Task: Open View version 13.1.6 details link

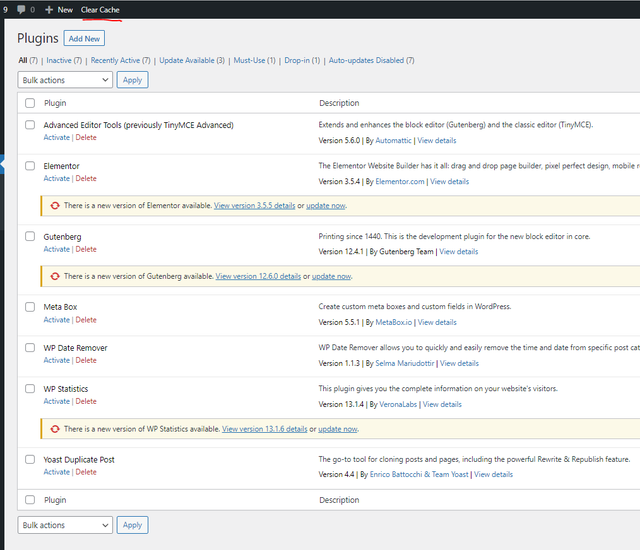Action: point(264,429)
